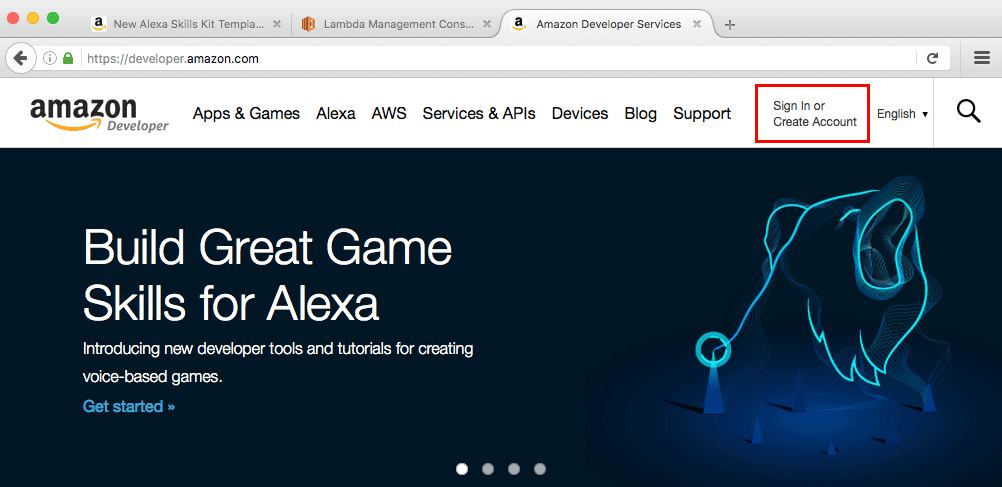
Task: Open the Apps & Games menu
Action: point(246,114)
